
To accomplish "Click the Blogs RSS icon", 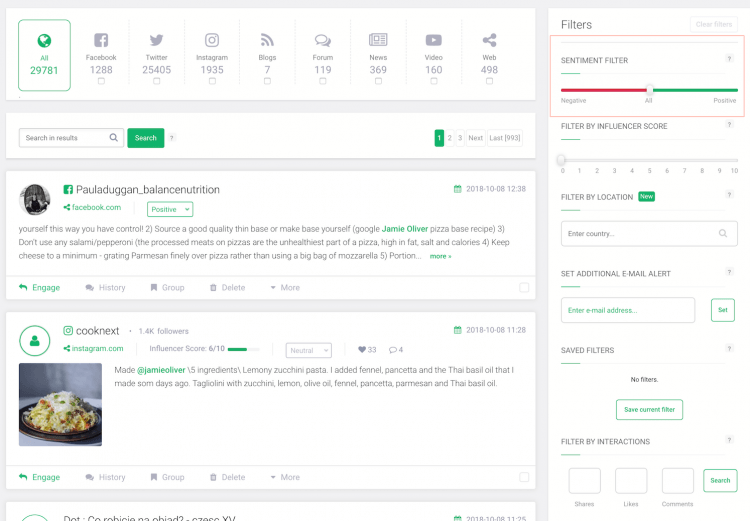I will [267, 40].
